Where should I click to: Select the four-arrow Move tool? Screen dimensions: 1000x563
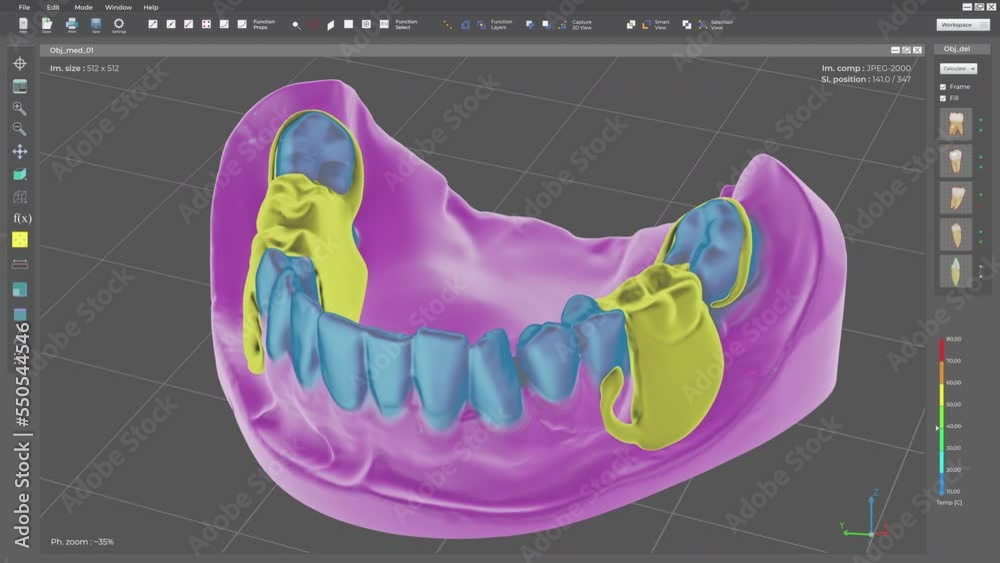[20, 152]
